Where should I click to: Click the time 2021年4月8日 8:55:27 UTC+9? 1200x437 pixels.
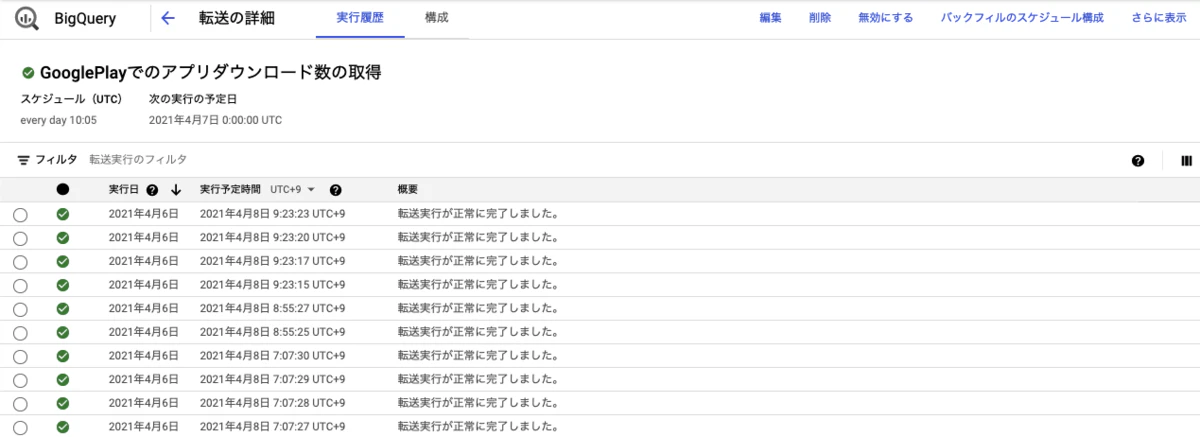point(272,309)
